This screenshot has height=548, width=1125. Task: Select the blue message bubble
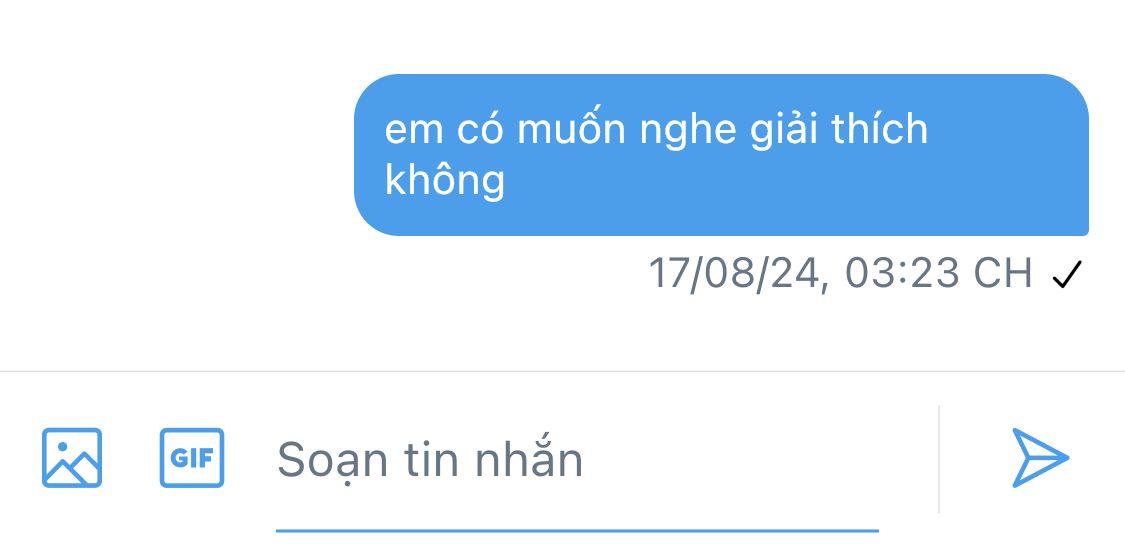point(721,155)
